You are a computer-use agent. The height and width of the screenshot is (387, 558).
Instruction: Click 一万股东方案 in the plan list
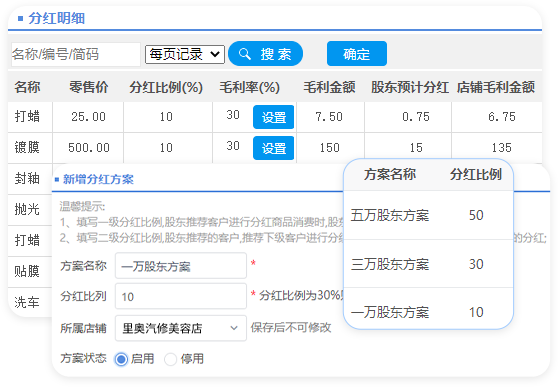(390, 313)
